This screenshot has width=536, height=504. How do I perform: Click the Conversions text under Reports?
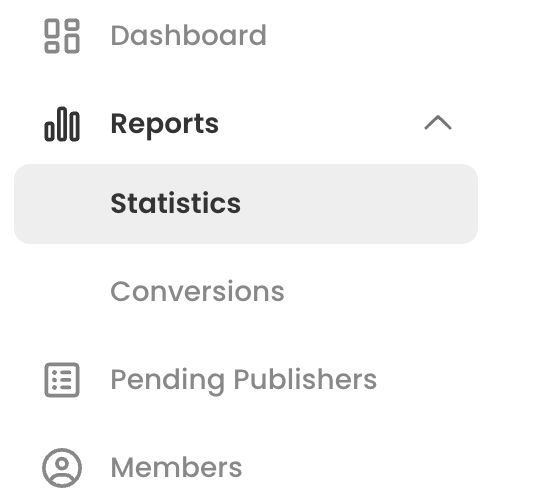198,291
